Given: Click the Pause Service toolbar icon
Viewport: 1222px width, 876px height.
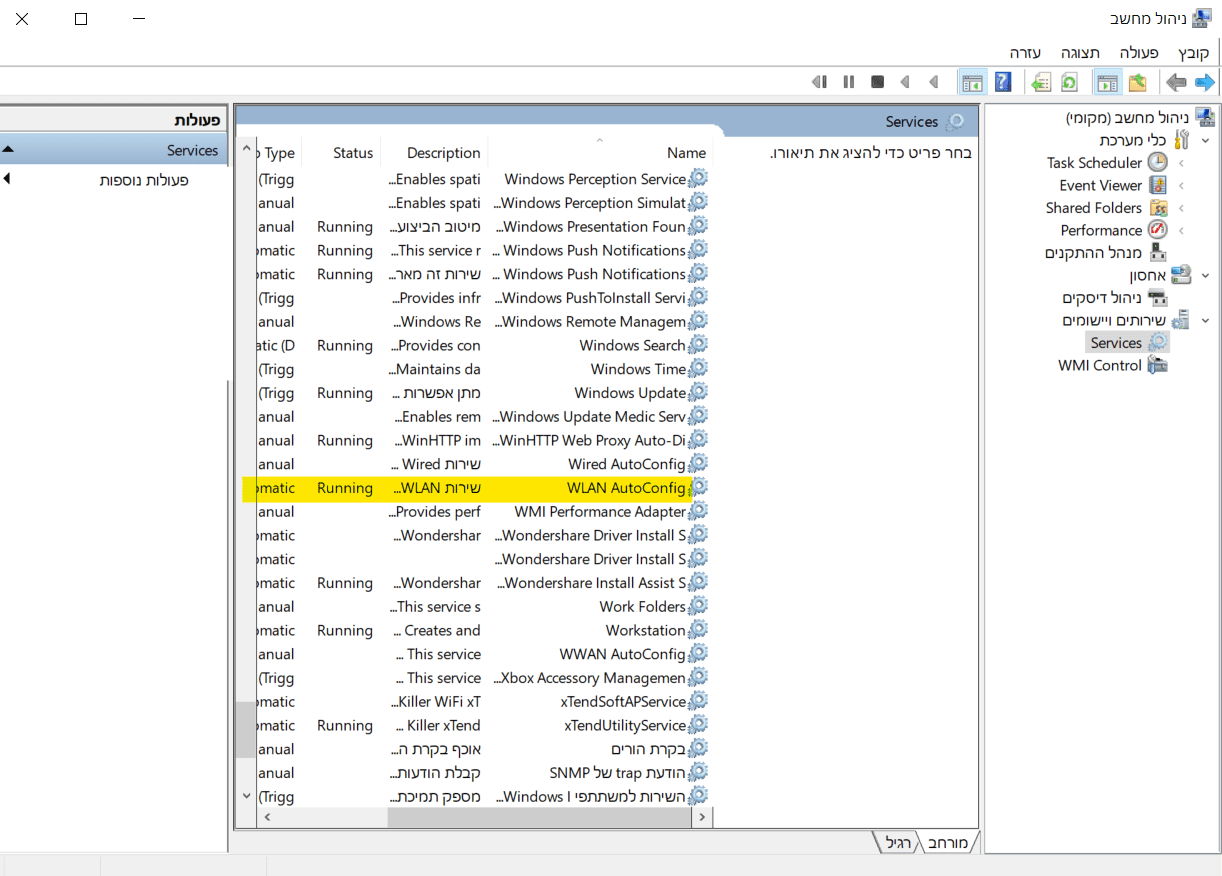Looking at the screenshot, I should (849, 82).
